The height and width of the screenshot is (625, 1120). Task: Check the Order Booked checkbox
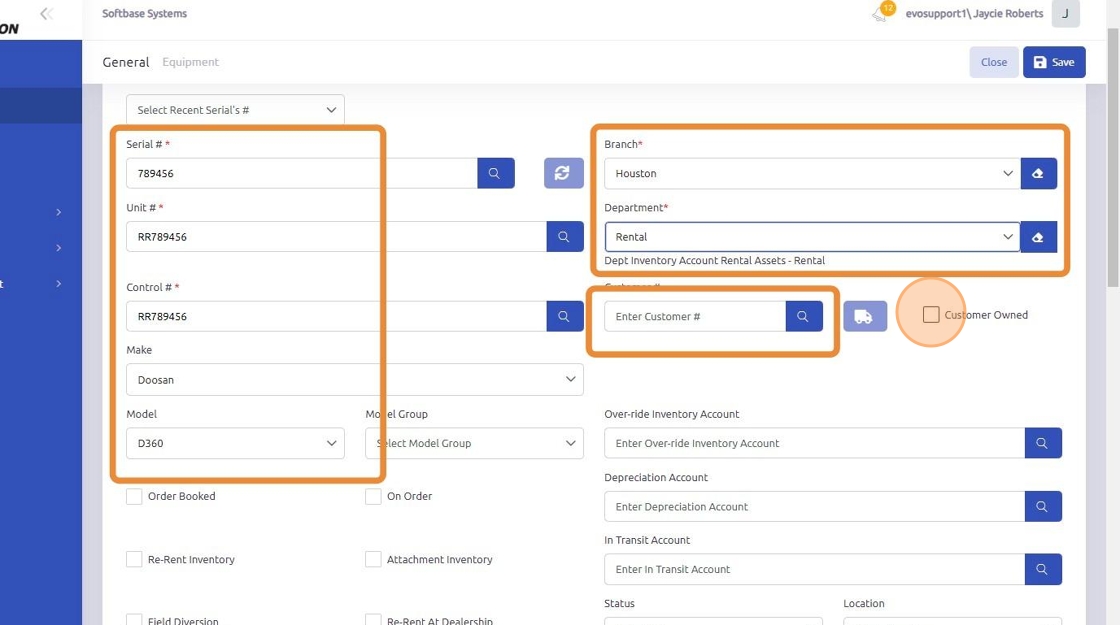[x=134, y=496]
